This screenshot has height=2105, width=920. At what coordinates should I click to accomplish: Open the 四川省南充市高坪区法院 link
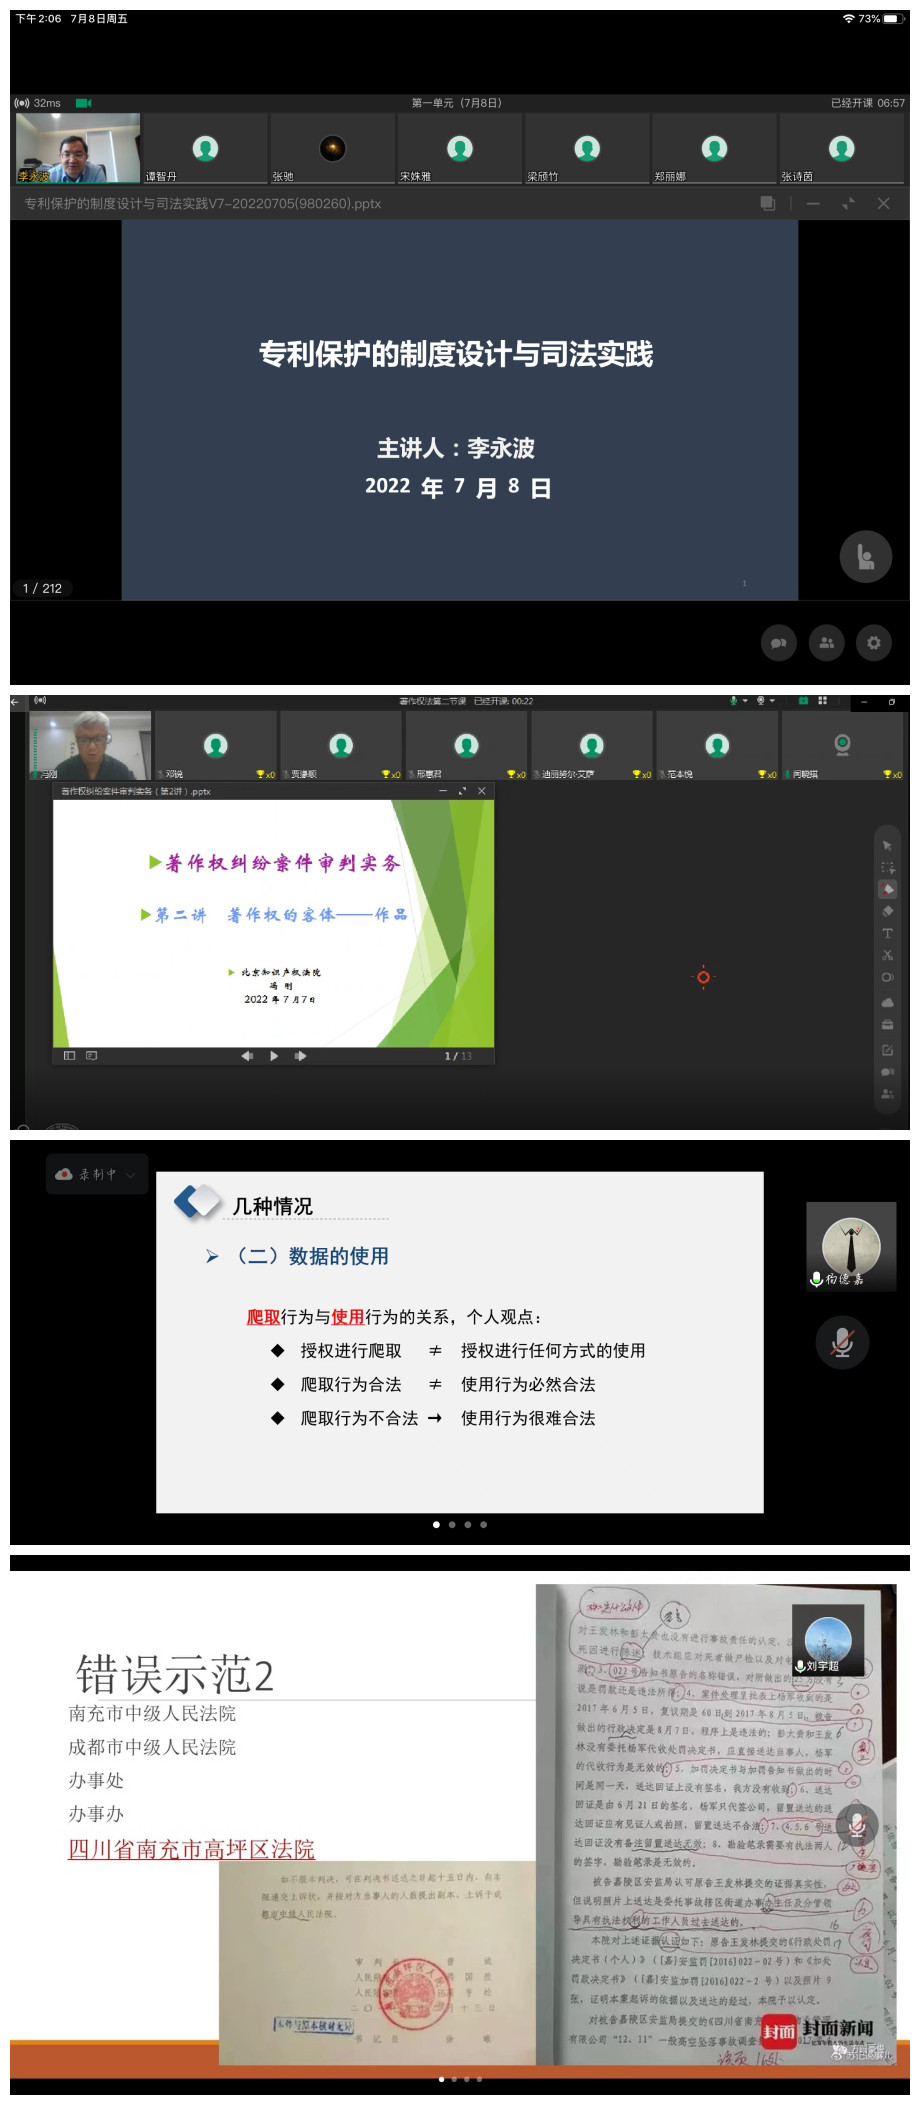coord(191,1849)
